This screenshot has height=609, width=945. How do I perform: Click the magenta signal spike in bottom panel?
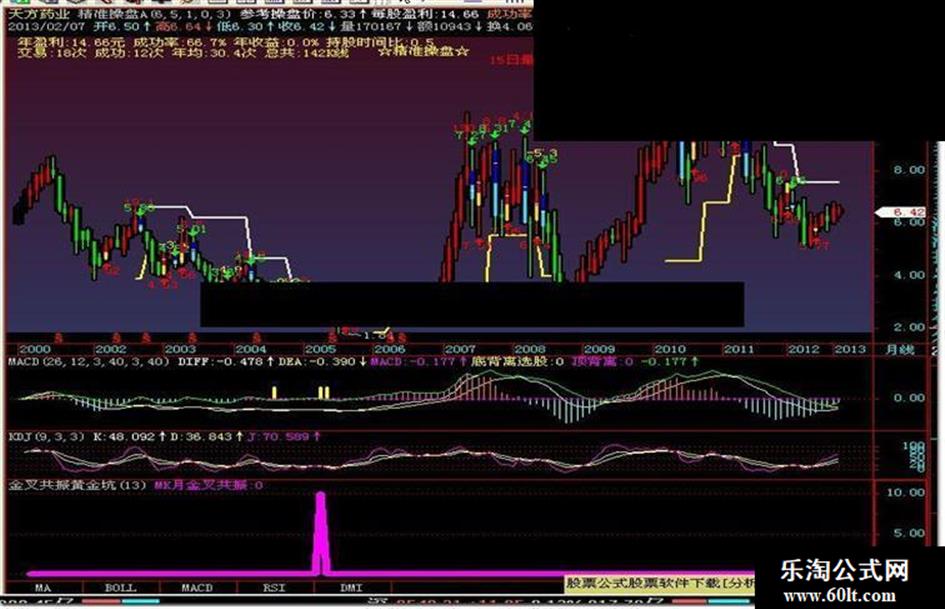321,531
